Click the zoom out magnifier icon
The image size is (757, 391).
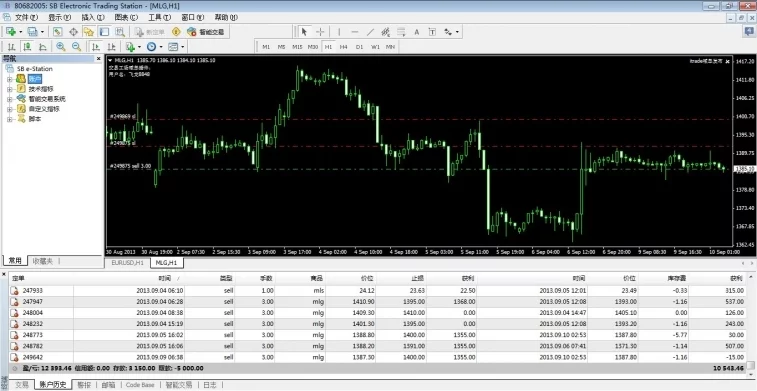click(76, 47)
